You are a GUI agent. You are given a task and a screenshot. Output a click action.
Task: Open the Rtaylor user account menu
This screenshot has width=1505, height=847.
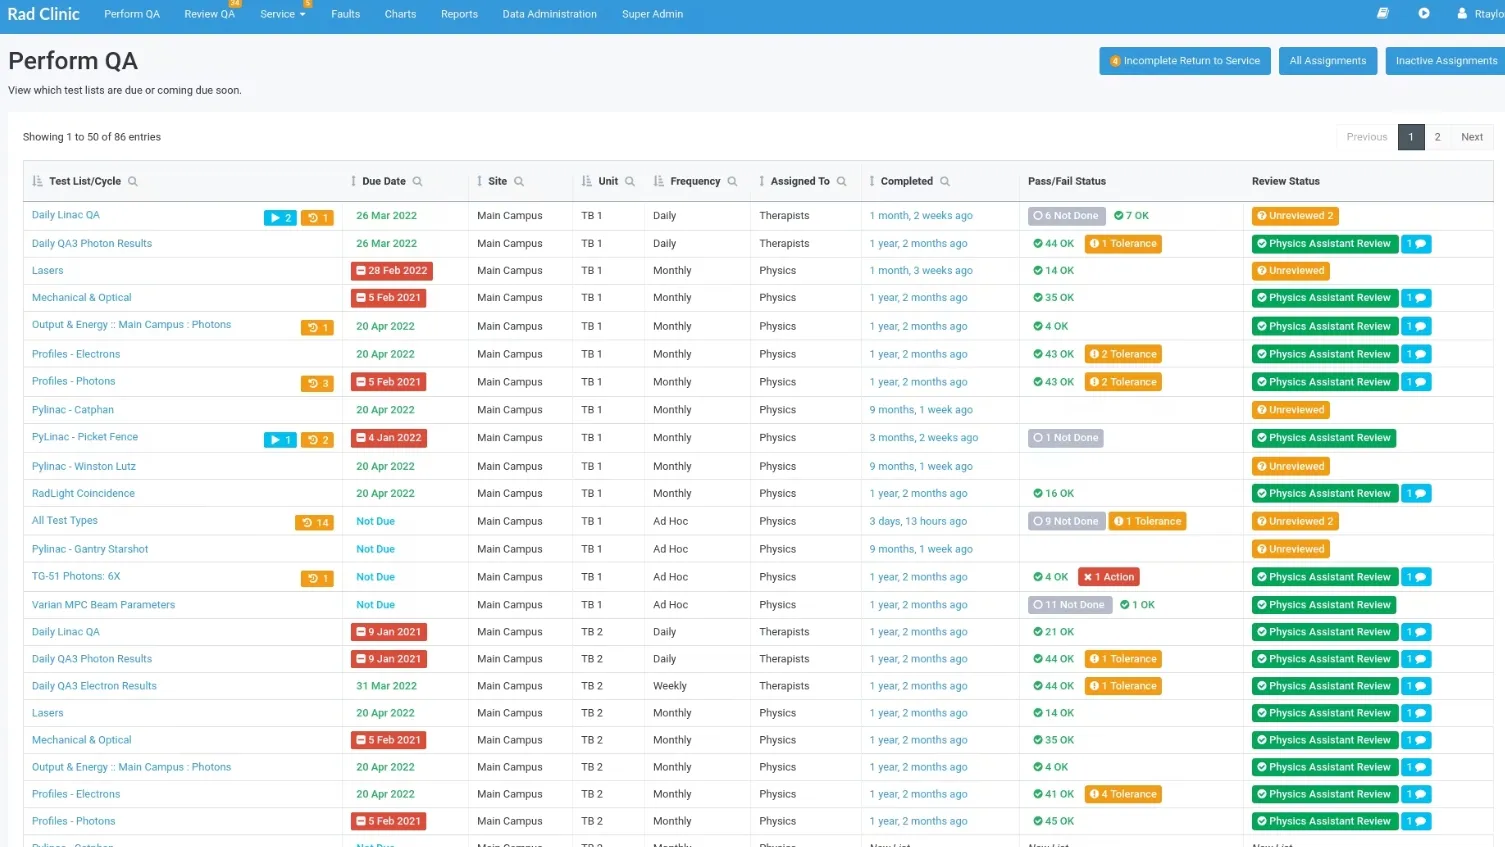click(x=1481, y=14)
